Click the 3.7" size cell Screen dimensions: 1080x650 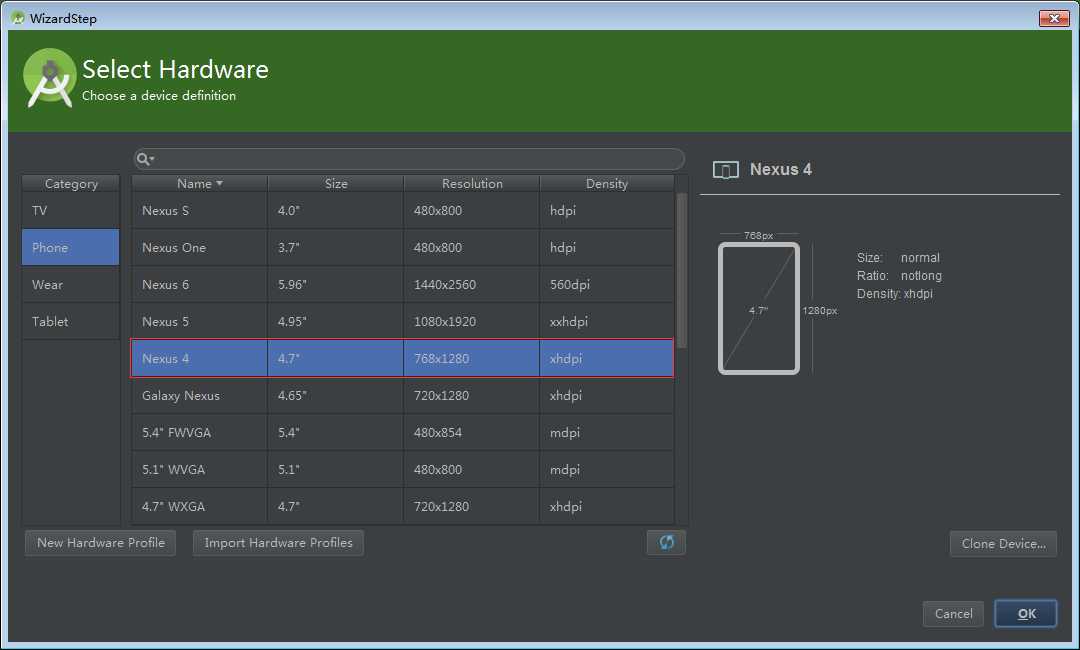point(335,247)
